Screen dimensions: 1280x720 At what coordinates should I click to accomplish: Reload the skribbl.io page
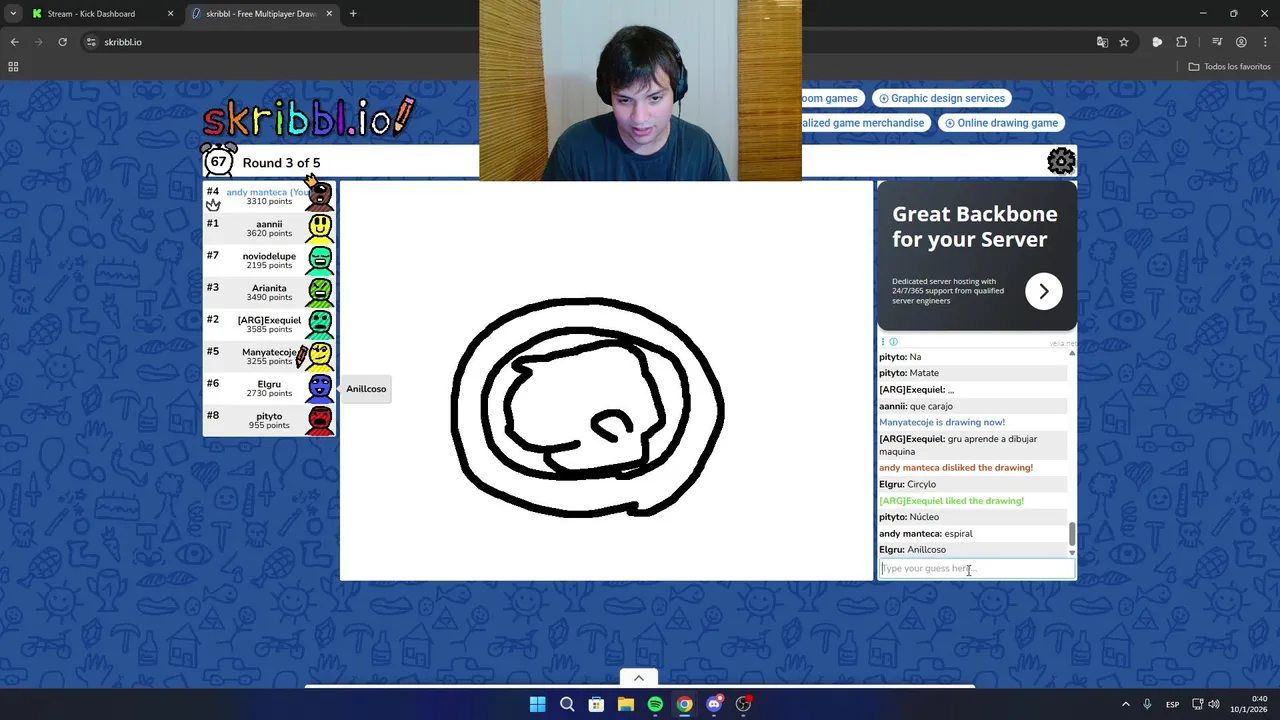click(62, 42)
